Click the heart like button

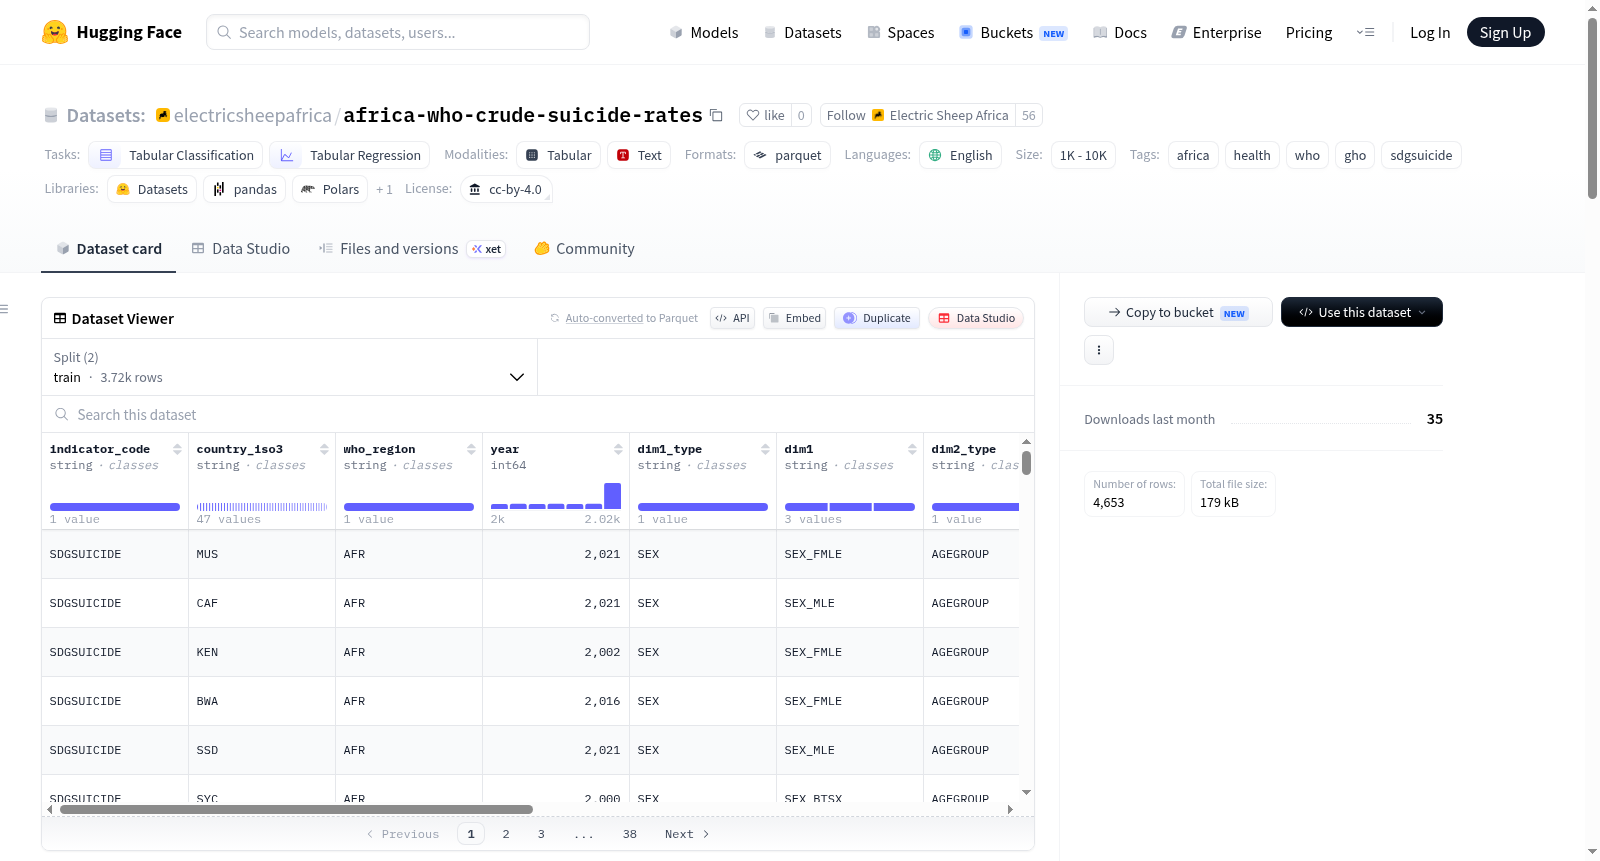[765, 115]
